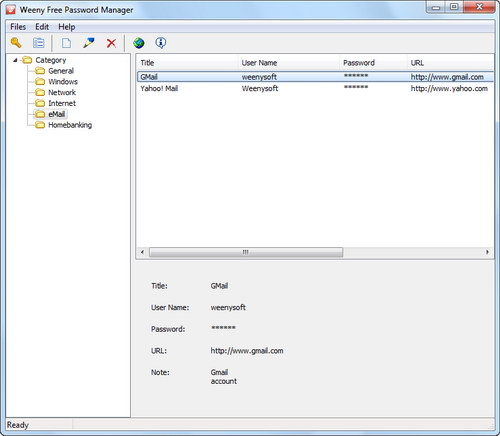Select the Yahoo! Mail entry row
500x436 pixels.
[315, 88]
